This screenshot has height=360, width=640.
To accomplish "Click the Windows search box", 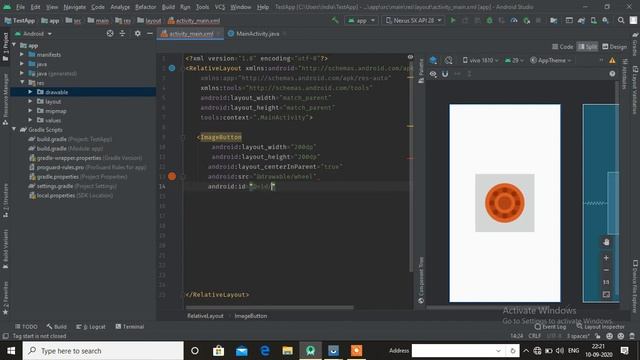I will [x=103, y=351].
